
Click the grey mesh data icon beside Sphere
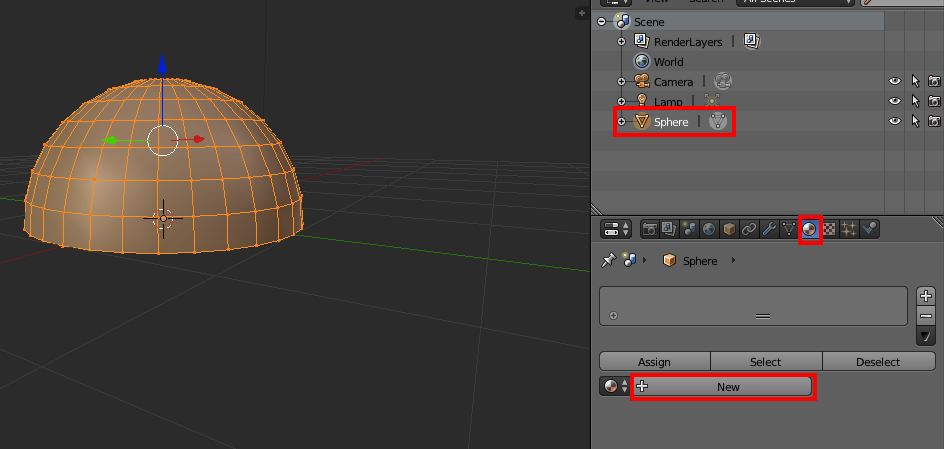[x=718, y=122]
